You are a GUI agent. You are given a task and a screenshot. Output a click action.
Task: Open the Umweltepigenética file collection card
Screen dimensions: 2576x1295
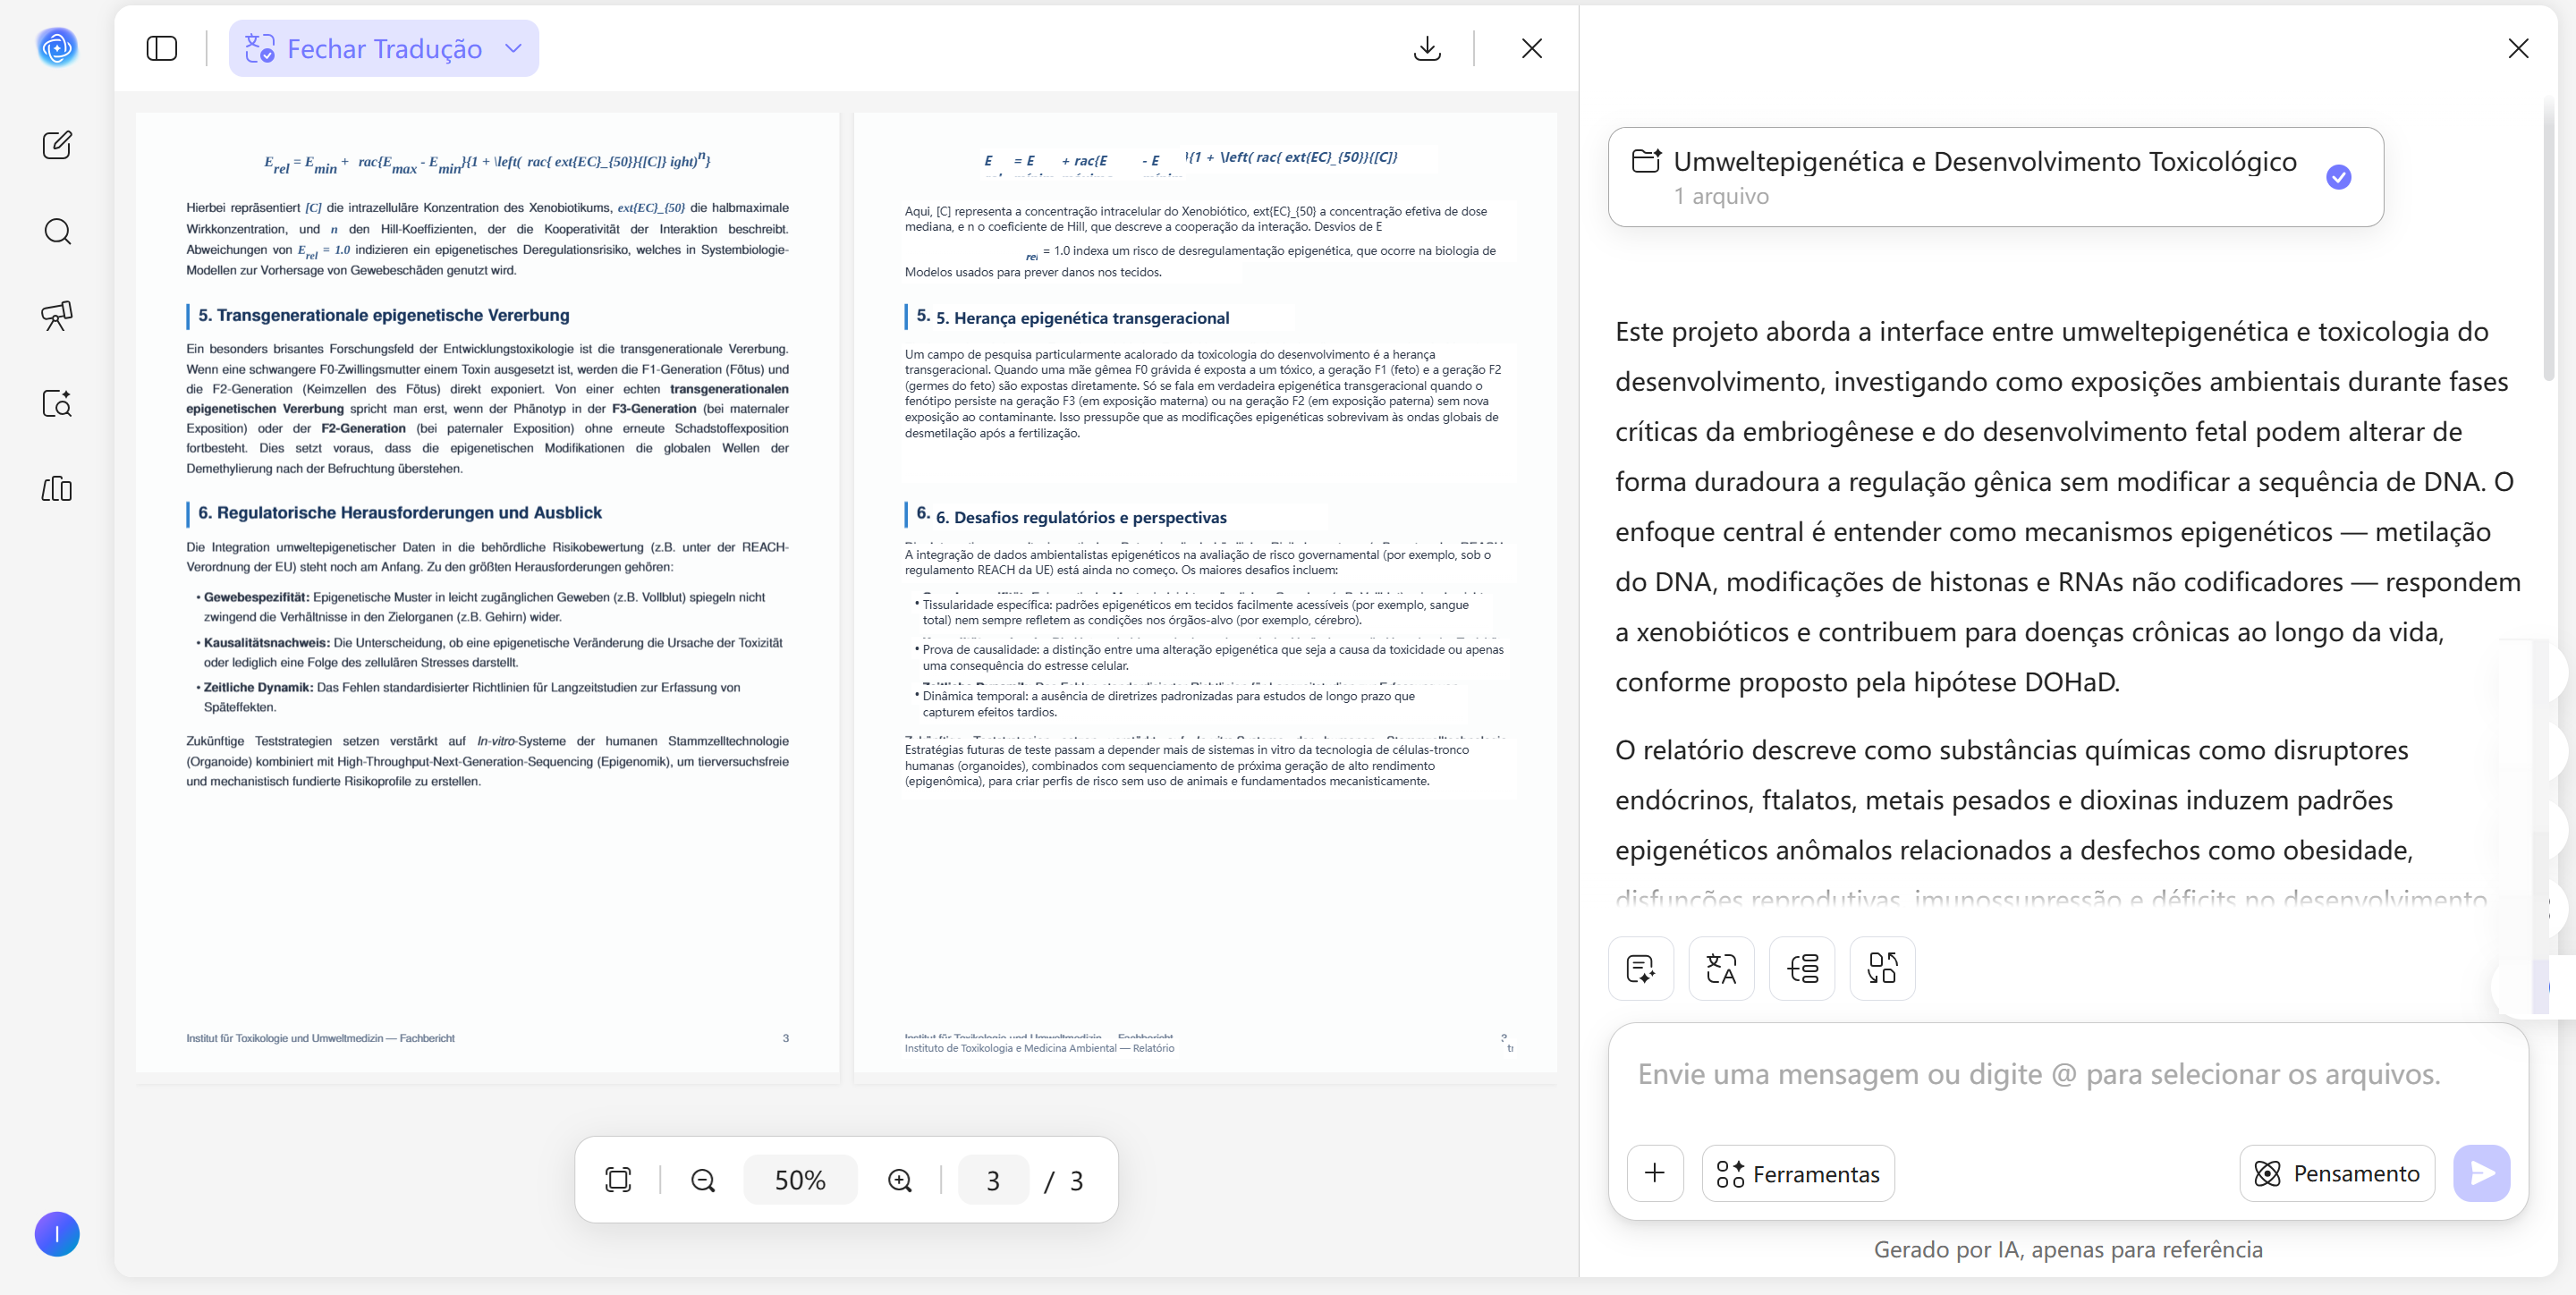[x=1995, y=177]
